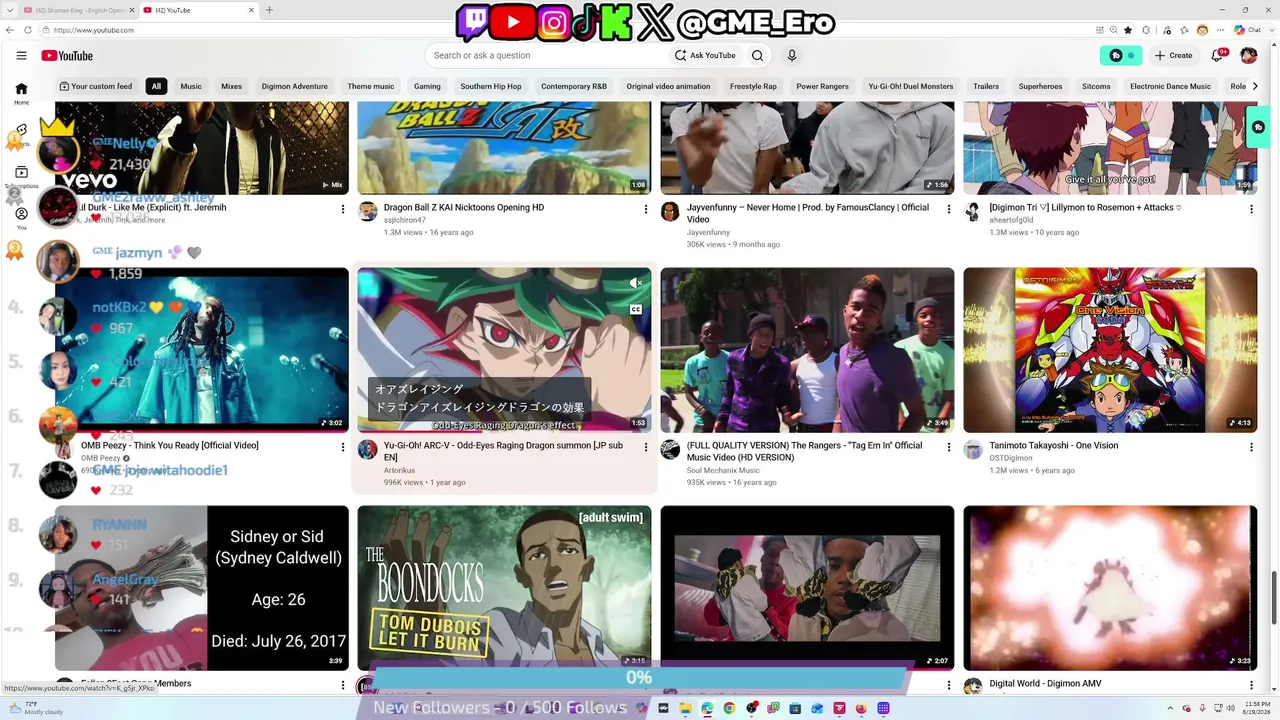Open the ssjlchiron47 channel avatar
The image size is (1280, 720).
(x=367, y=212)
